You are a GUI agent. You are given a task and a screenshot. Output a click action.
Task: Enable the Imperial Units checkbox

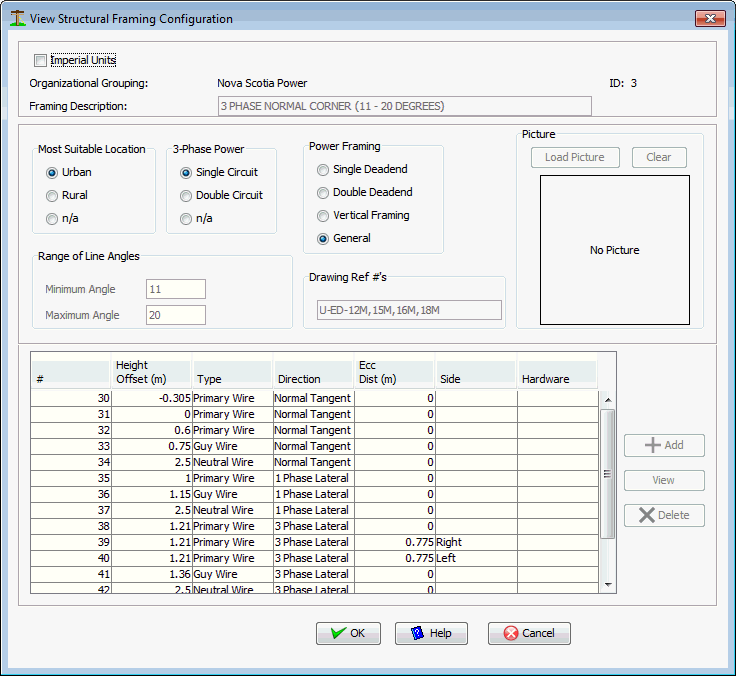41,60
